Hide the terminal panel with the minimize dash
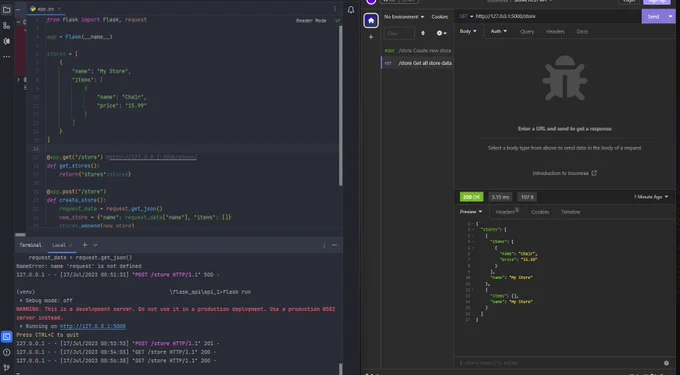This screenshot has height=375, width=680. (x=334, y=245)
